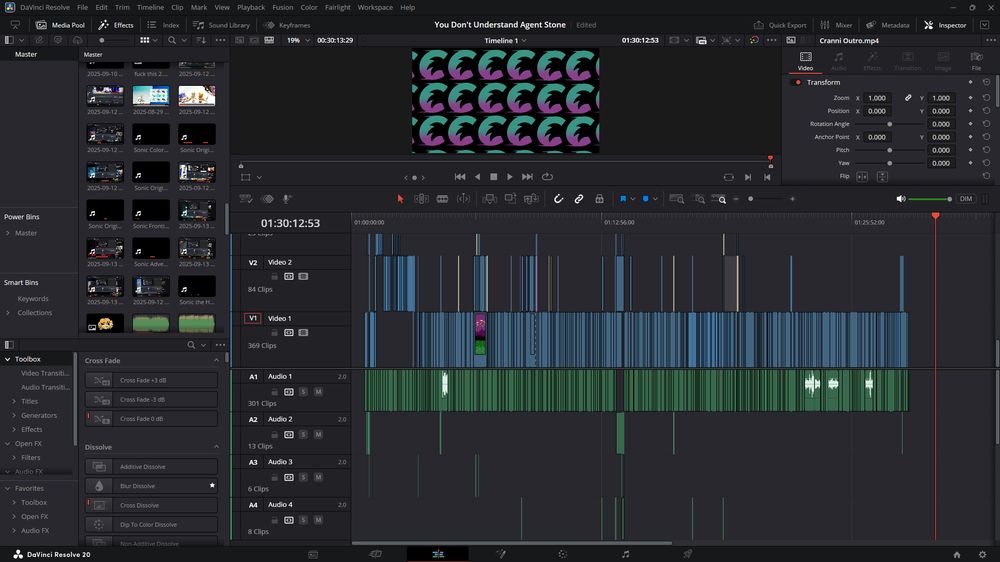Expand the Master power bin
Viewport: 1000px width, 562px height.
click(8, 233)
